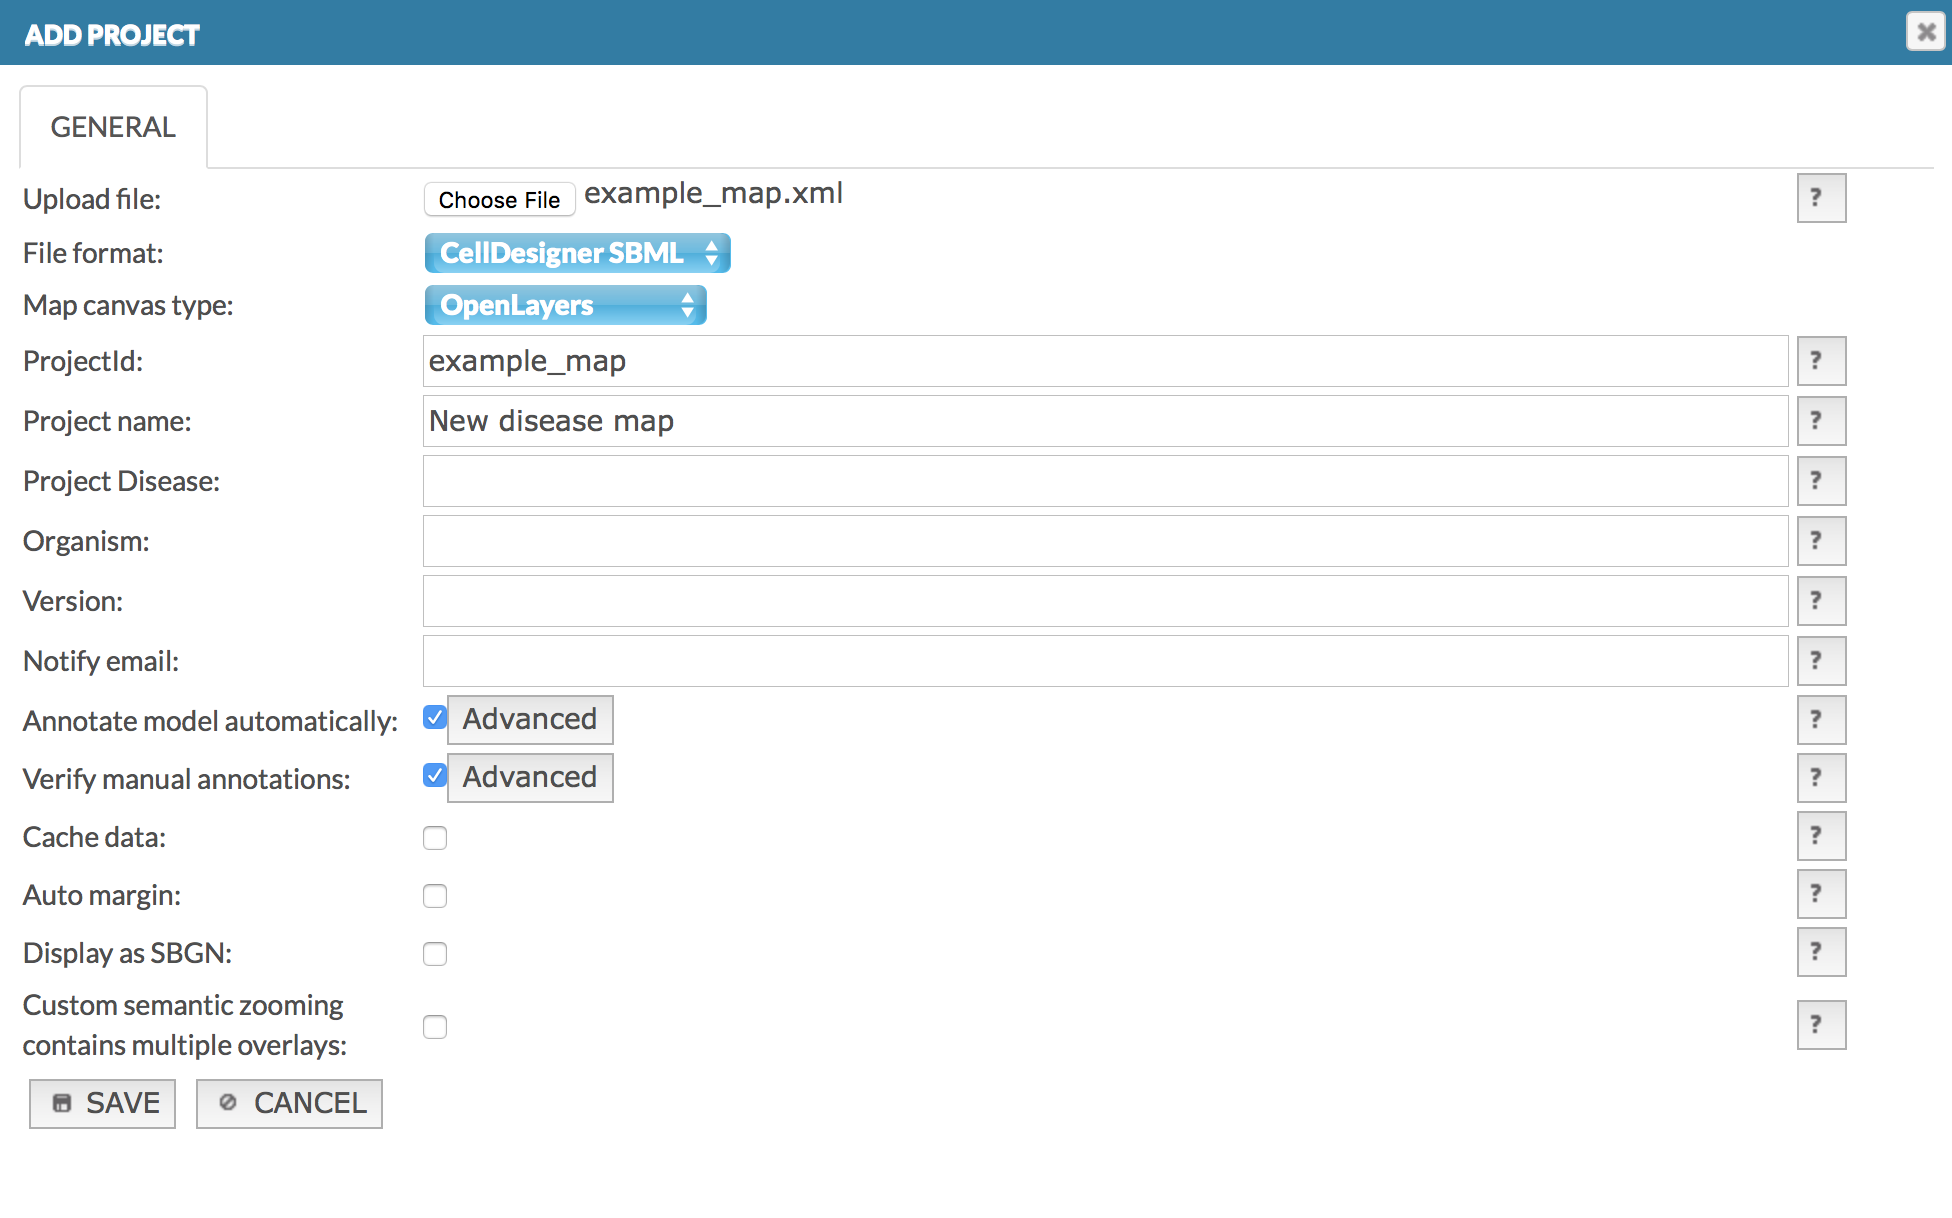
Task: Click the help icon for Upload file
Action: pos(1820,198)
